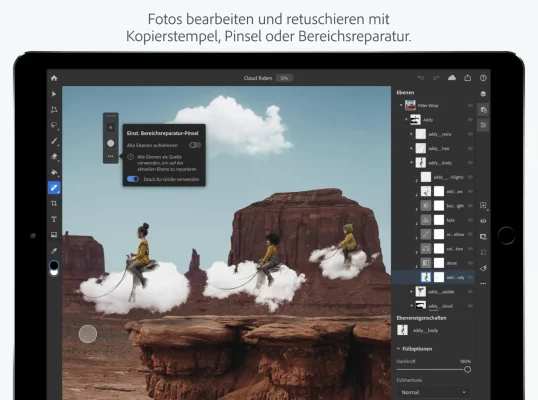The image size is (538, 400).
Task: Disable 'Druck für Größe verwenden' switch
Action: click(133, 179)
